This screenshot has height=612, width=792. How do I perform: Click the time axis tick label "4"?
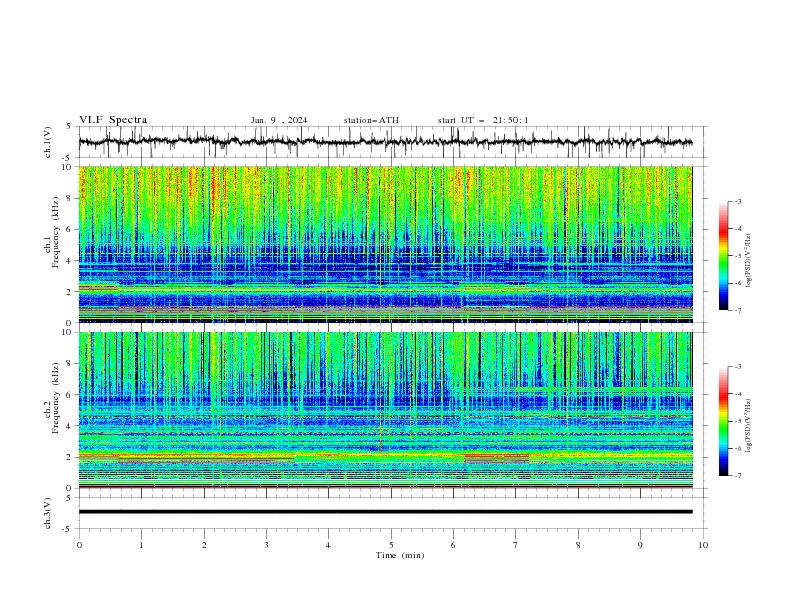328,545
